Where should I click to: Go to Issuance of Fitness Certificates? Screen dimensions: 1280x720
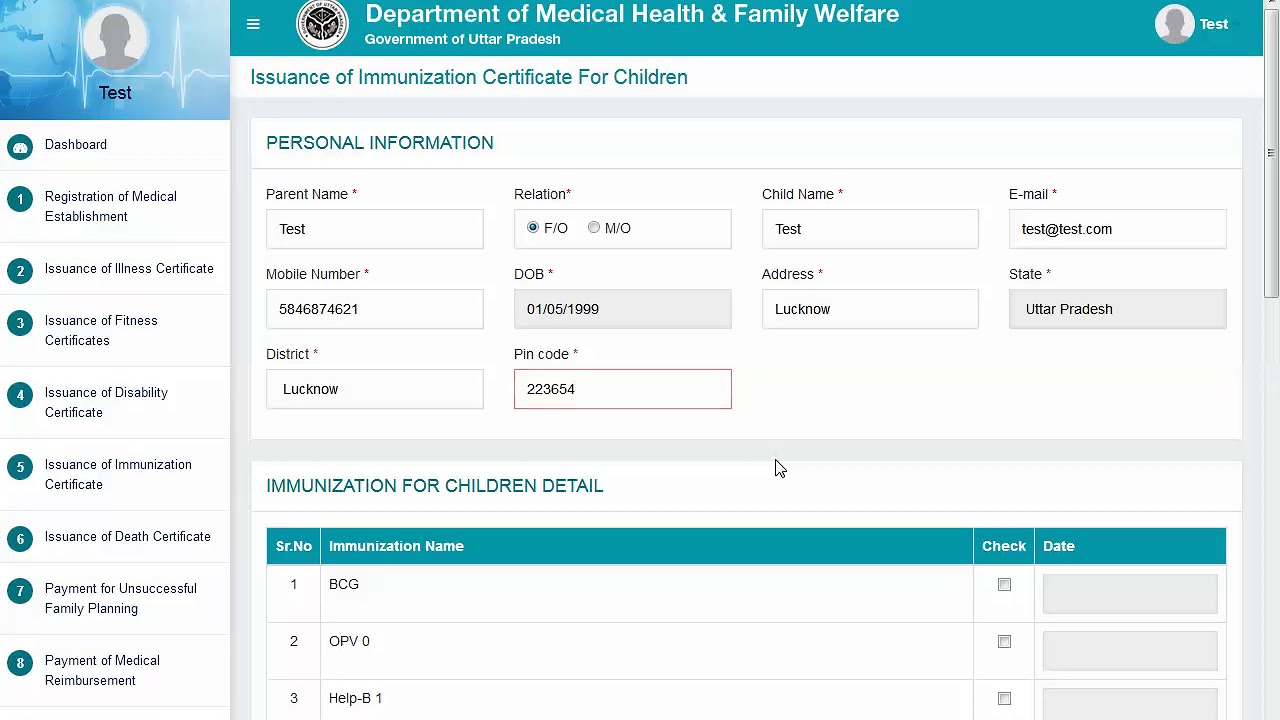click(x=101, y=330)
